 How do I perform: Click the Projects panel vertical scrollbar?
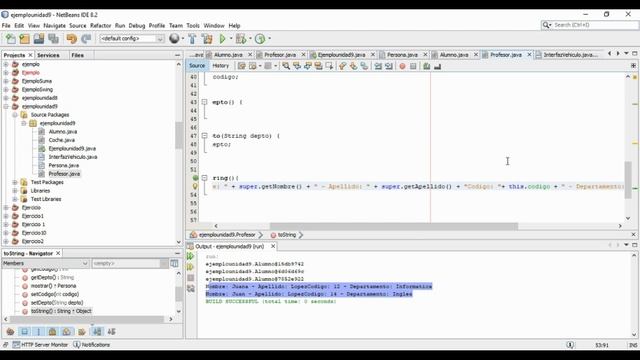pos(179,136)
